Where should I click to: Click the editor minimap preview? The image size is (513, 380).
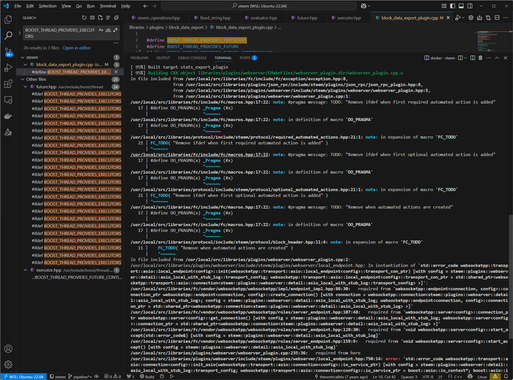click(493, 40)
